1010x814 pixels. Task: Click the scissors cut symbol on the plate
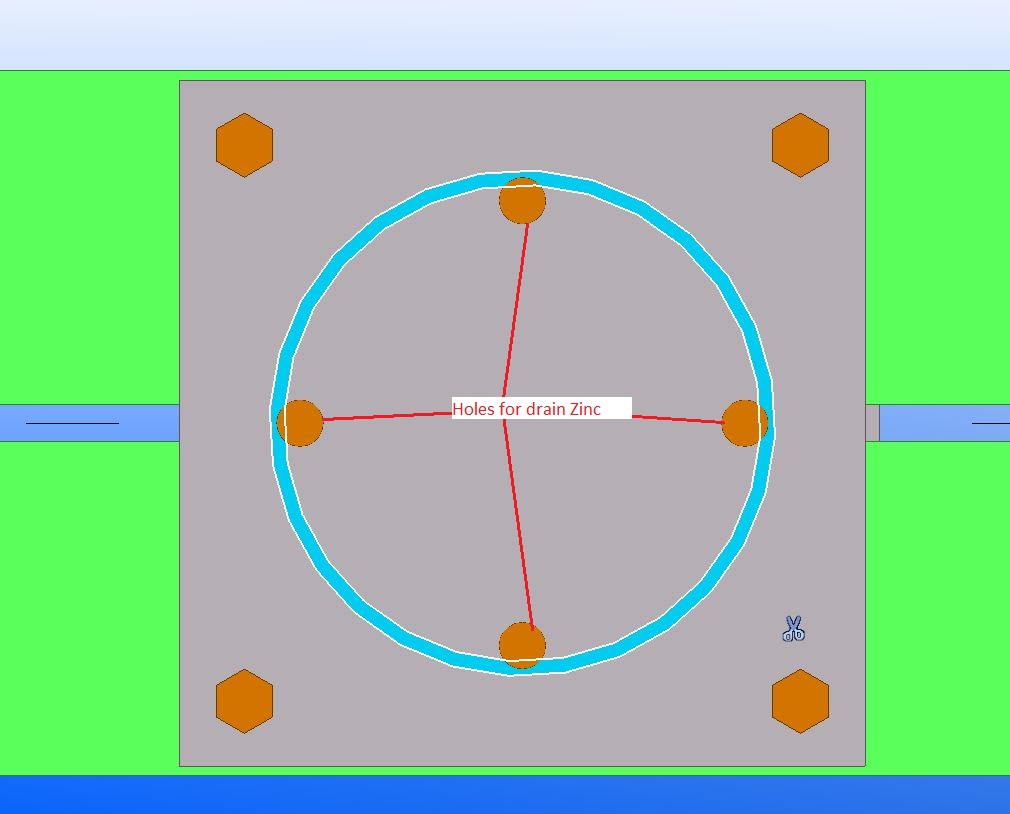(793, 629)
